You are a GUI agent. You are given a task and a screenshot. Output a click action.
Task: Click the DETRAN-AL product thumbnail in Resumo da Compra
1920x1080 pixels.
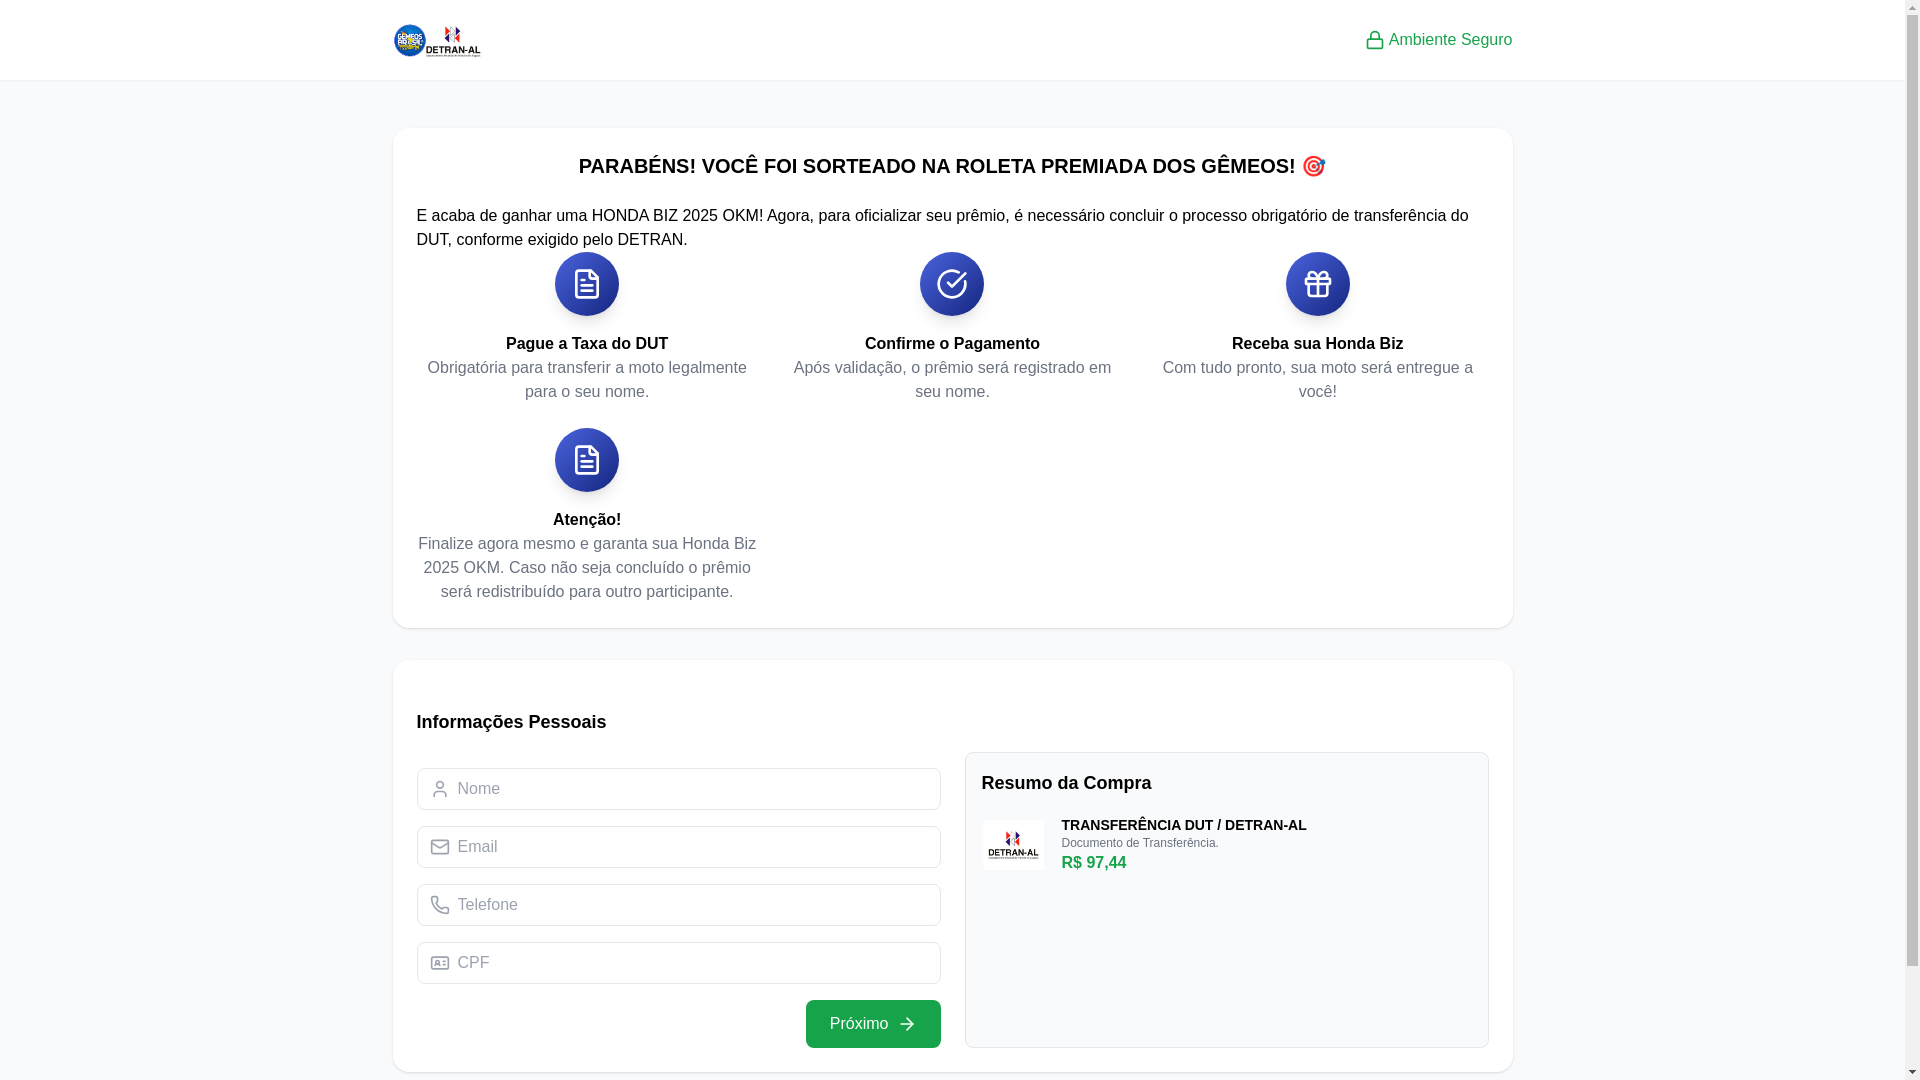1013,845
